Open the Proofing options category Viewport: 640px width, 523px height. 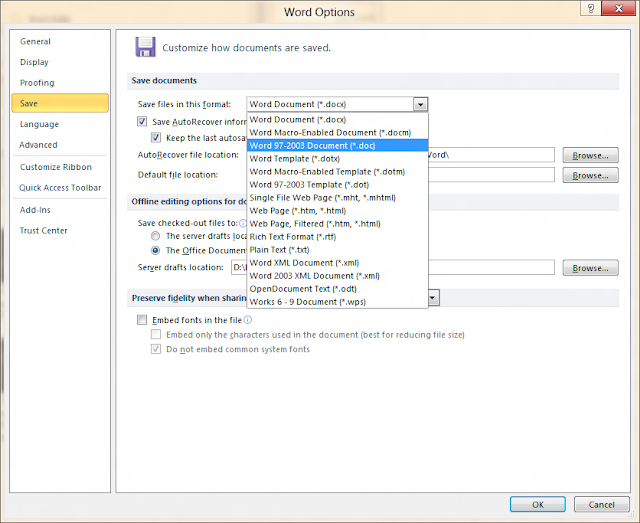60,83
